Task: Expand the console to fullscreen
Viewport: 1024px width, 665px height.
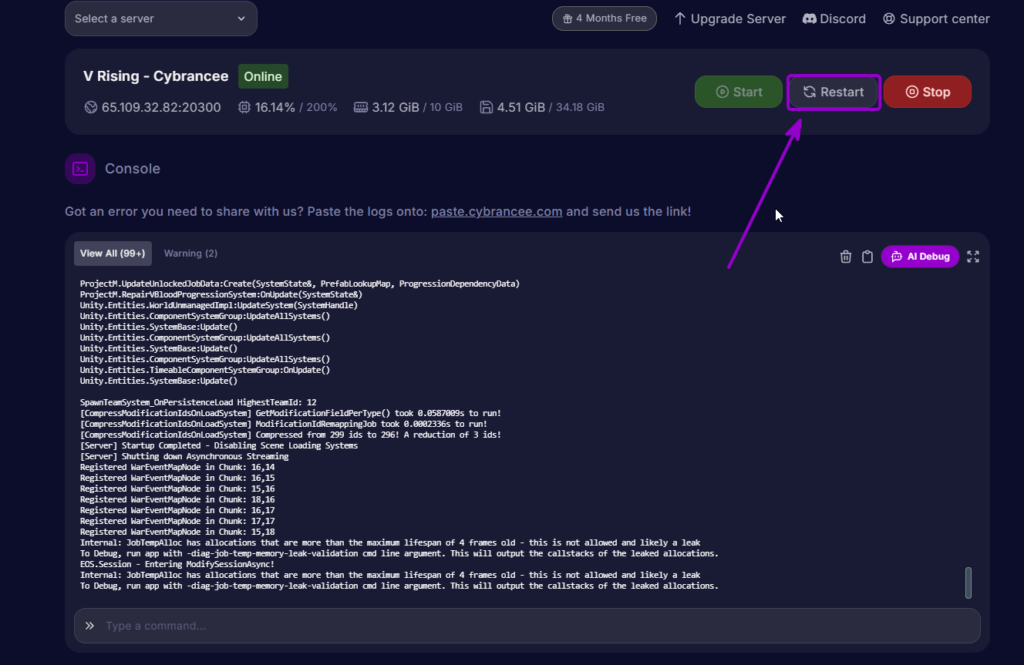Action: click(x=973, y=257)
